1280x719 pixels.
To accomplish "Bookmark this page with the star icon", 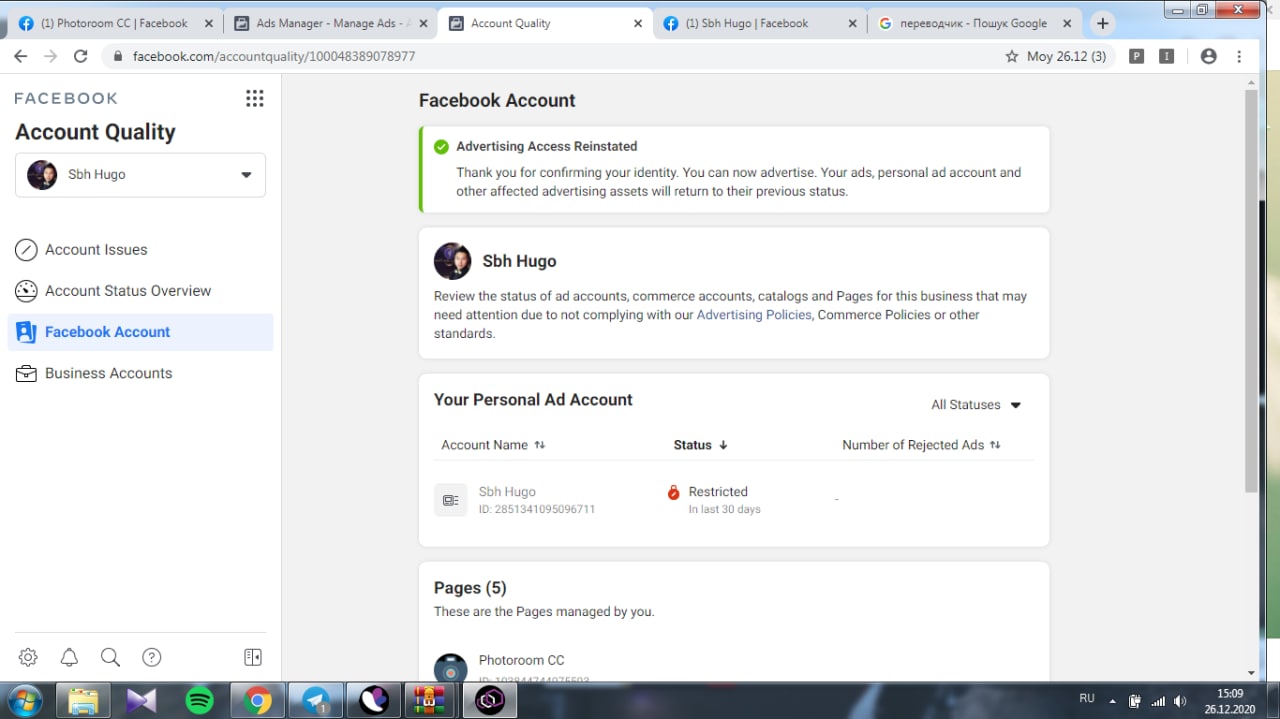I will click(1012, 56).
